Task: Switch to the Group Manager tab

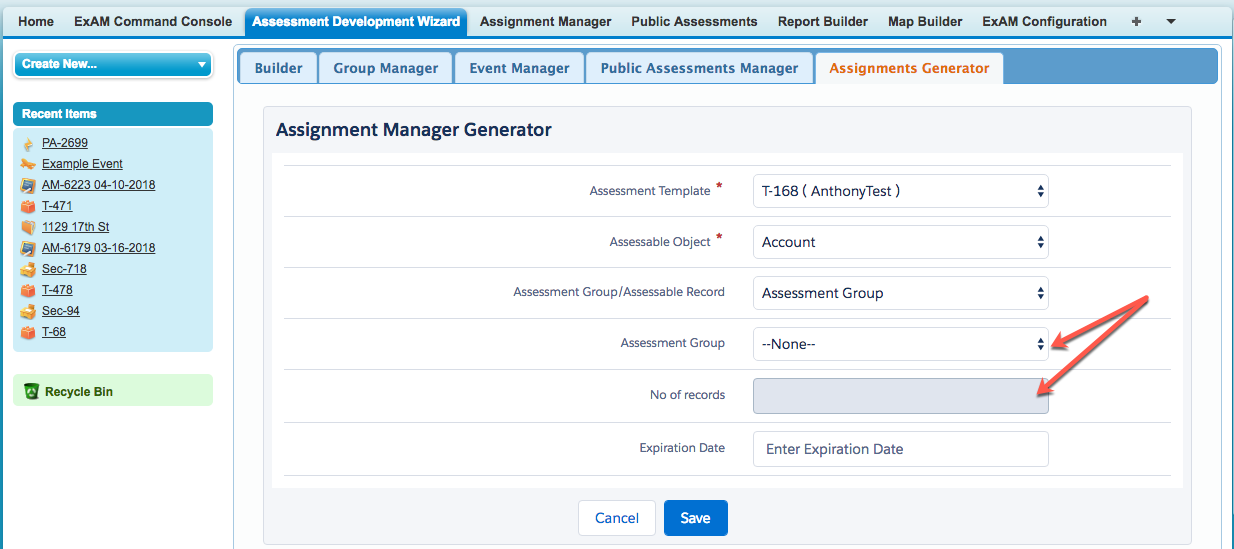Action: 386,68
